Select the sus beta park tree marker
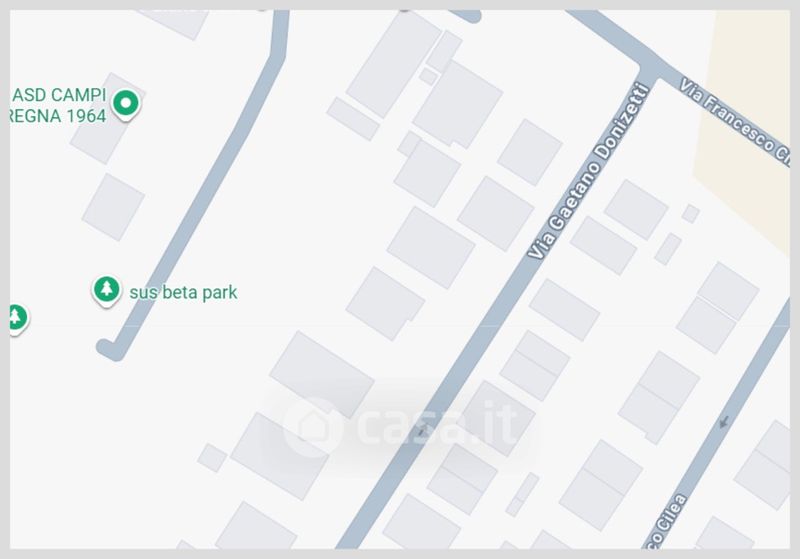The width and height of the screenshot is (800, 559). pos(106,291)
